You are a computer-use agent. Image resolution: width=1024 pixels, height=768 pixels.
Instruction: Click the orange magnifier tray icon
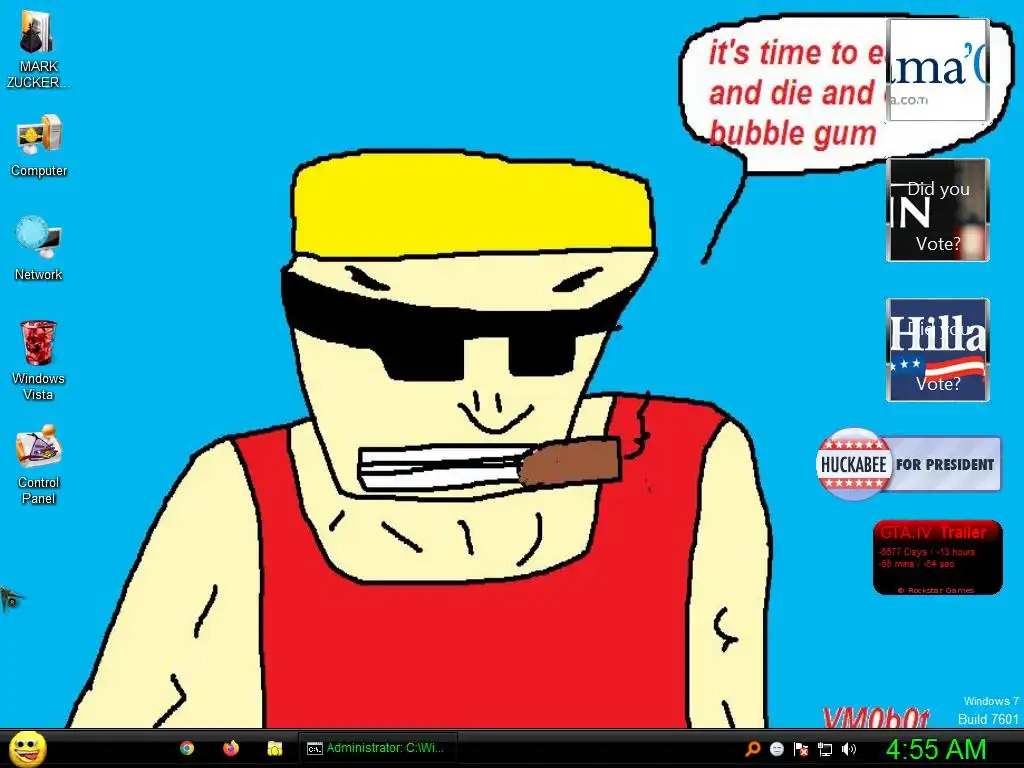(752, 749)
